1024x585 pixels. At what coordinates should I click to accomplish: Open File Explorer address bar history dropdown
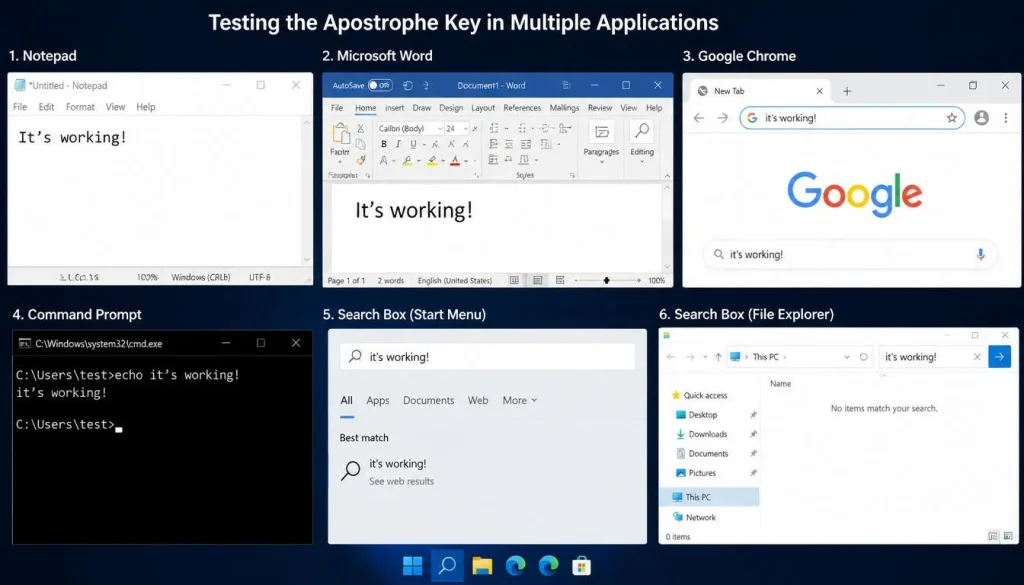pos(847,357)
